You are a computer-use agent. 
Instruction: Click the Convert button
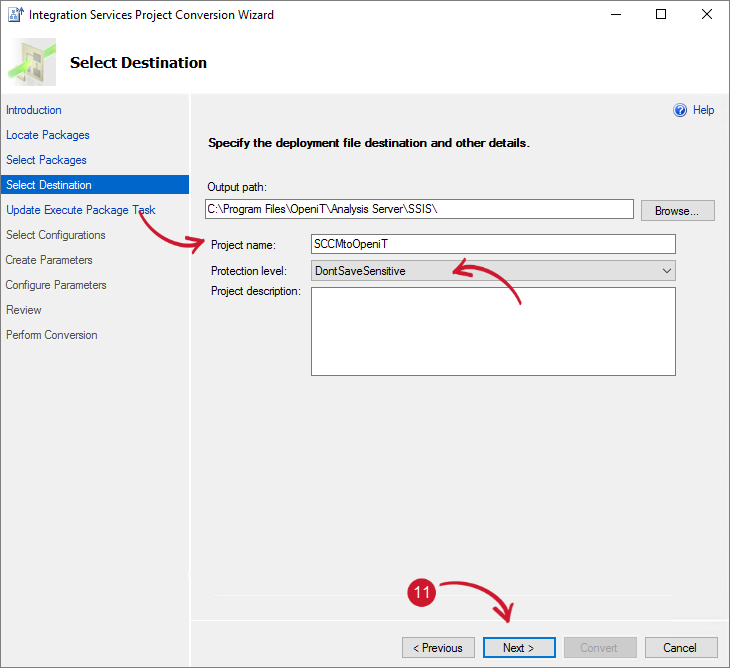tap(600, 648)
